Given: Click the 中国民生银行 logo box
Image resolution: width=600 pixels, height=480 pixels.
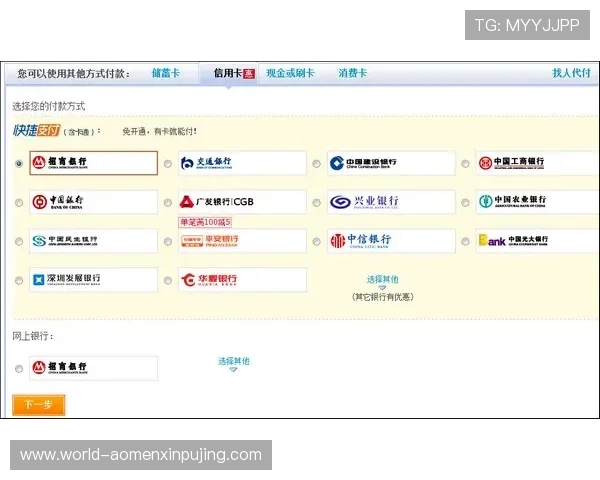Looking at the screenshot, I should click(x=93, y=241).
